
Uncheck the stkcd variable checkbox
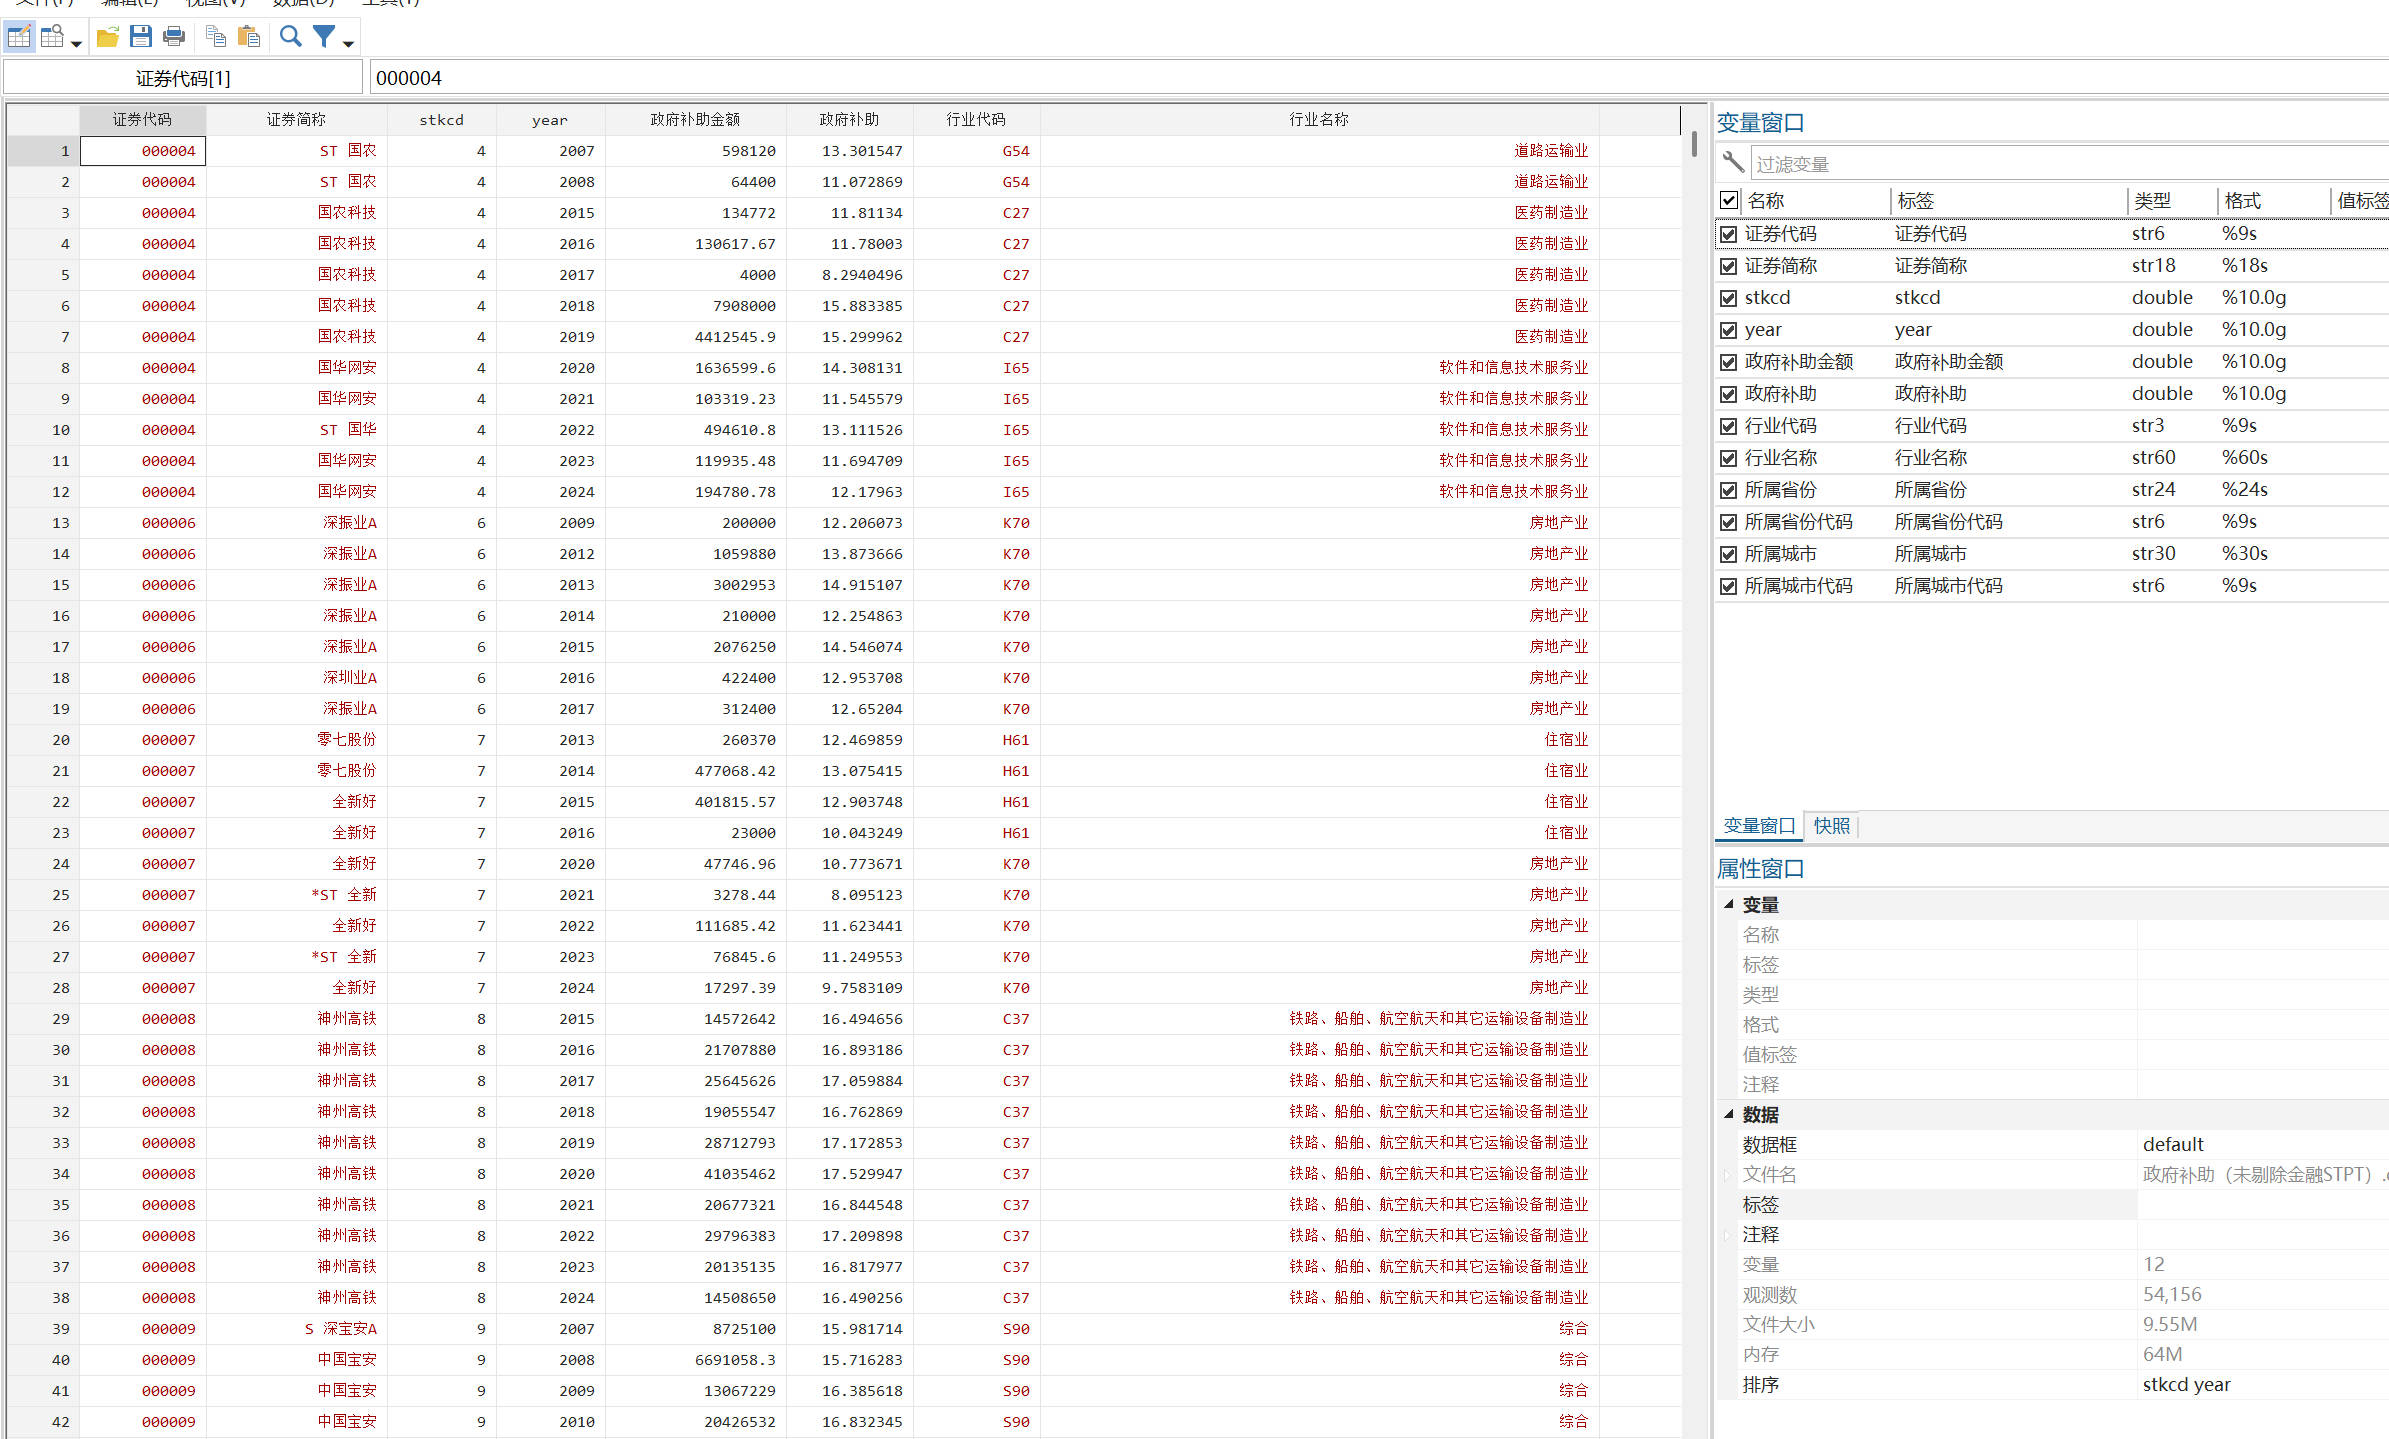pos(1728,298)
